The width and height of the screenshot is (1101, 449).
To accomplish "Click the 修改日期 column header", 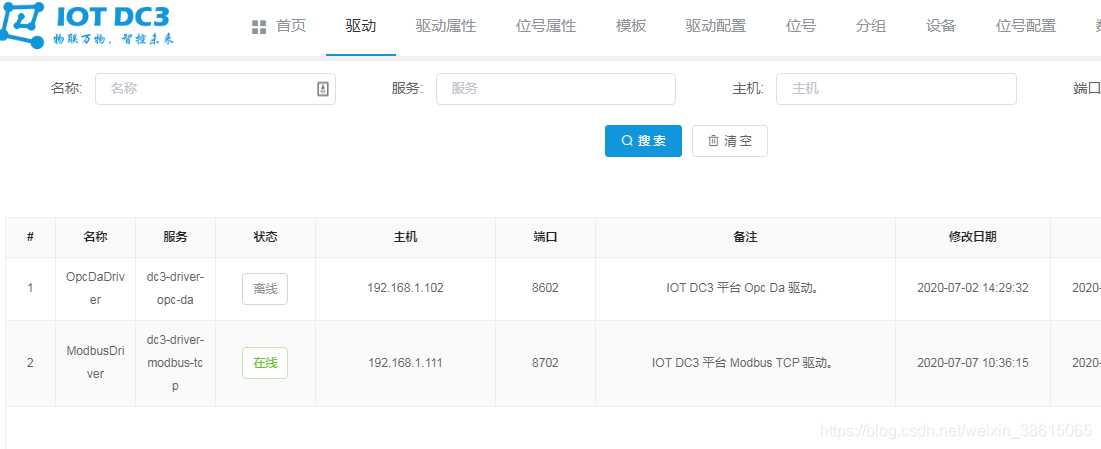I will [x=973, y=237].
